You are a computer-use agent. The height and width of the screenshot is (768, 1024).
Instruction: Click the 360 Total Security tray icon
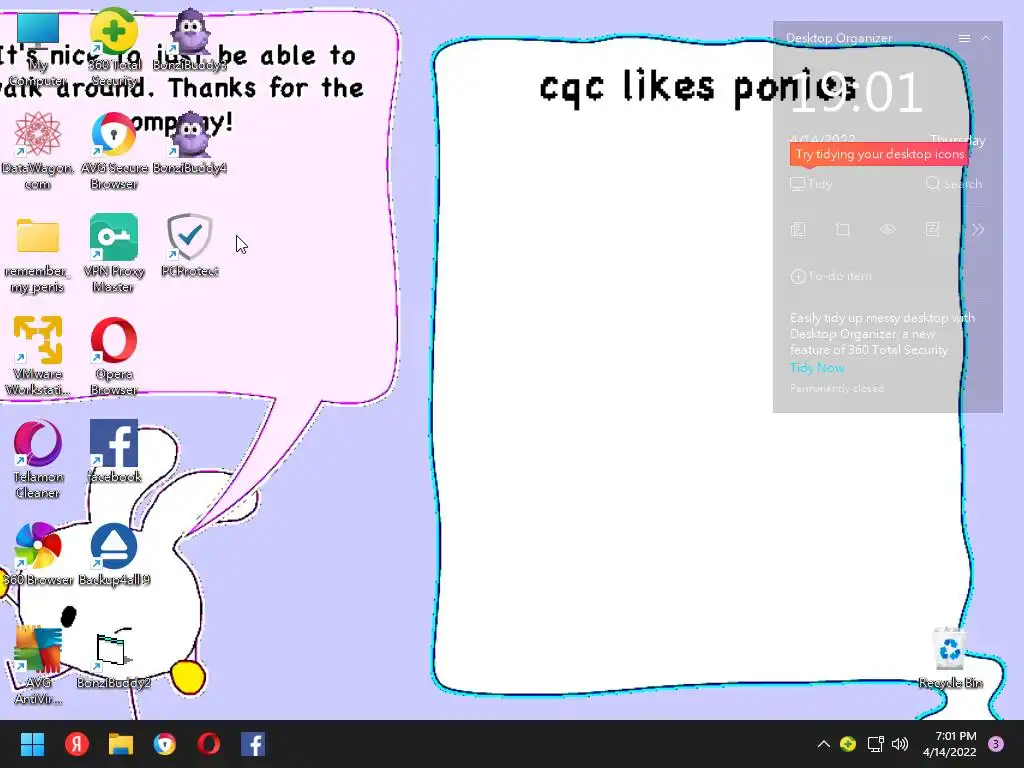(848, 744)
